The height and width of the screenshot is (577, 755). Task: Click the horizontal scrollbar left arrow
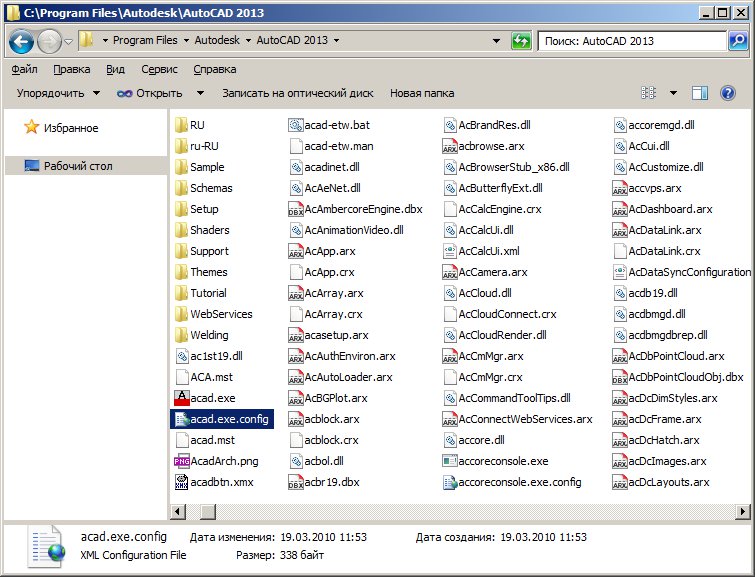click(x=178, y=511)
